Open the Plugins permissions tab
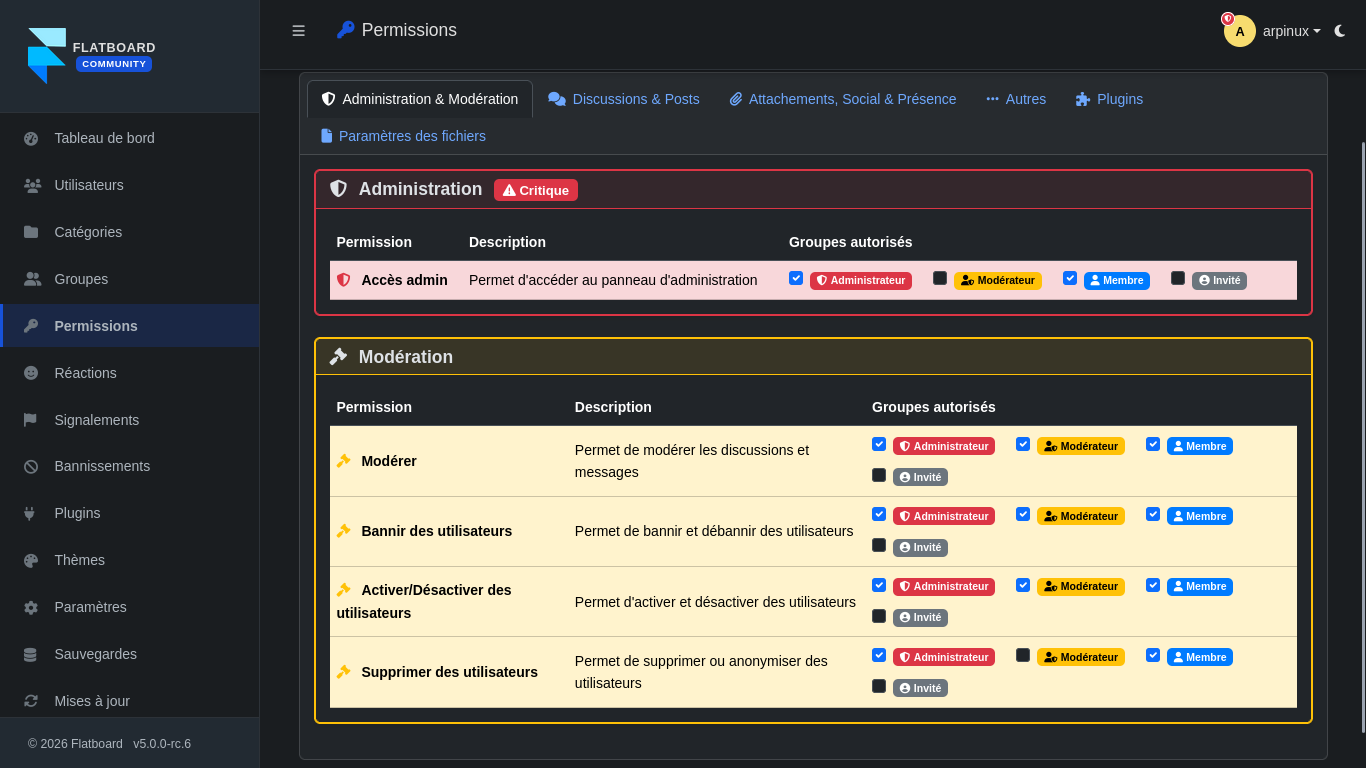This screenshot has height=768, width=1366. point(1109,99)
